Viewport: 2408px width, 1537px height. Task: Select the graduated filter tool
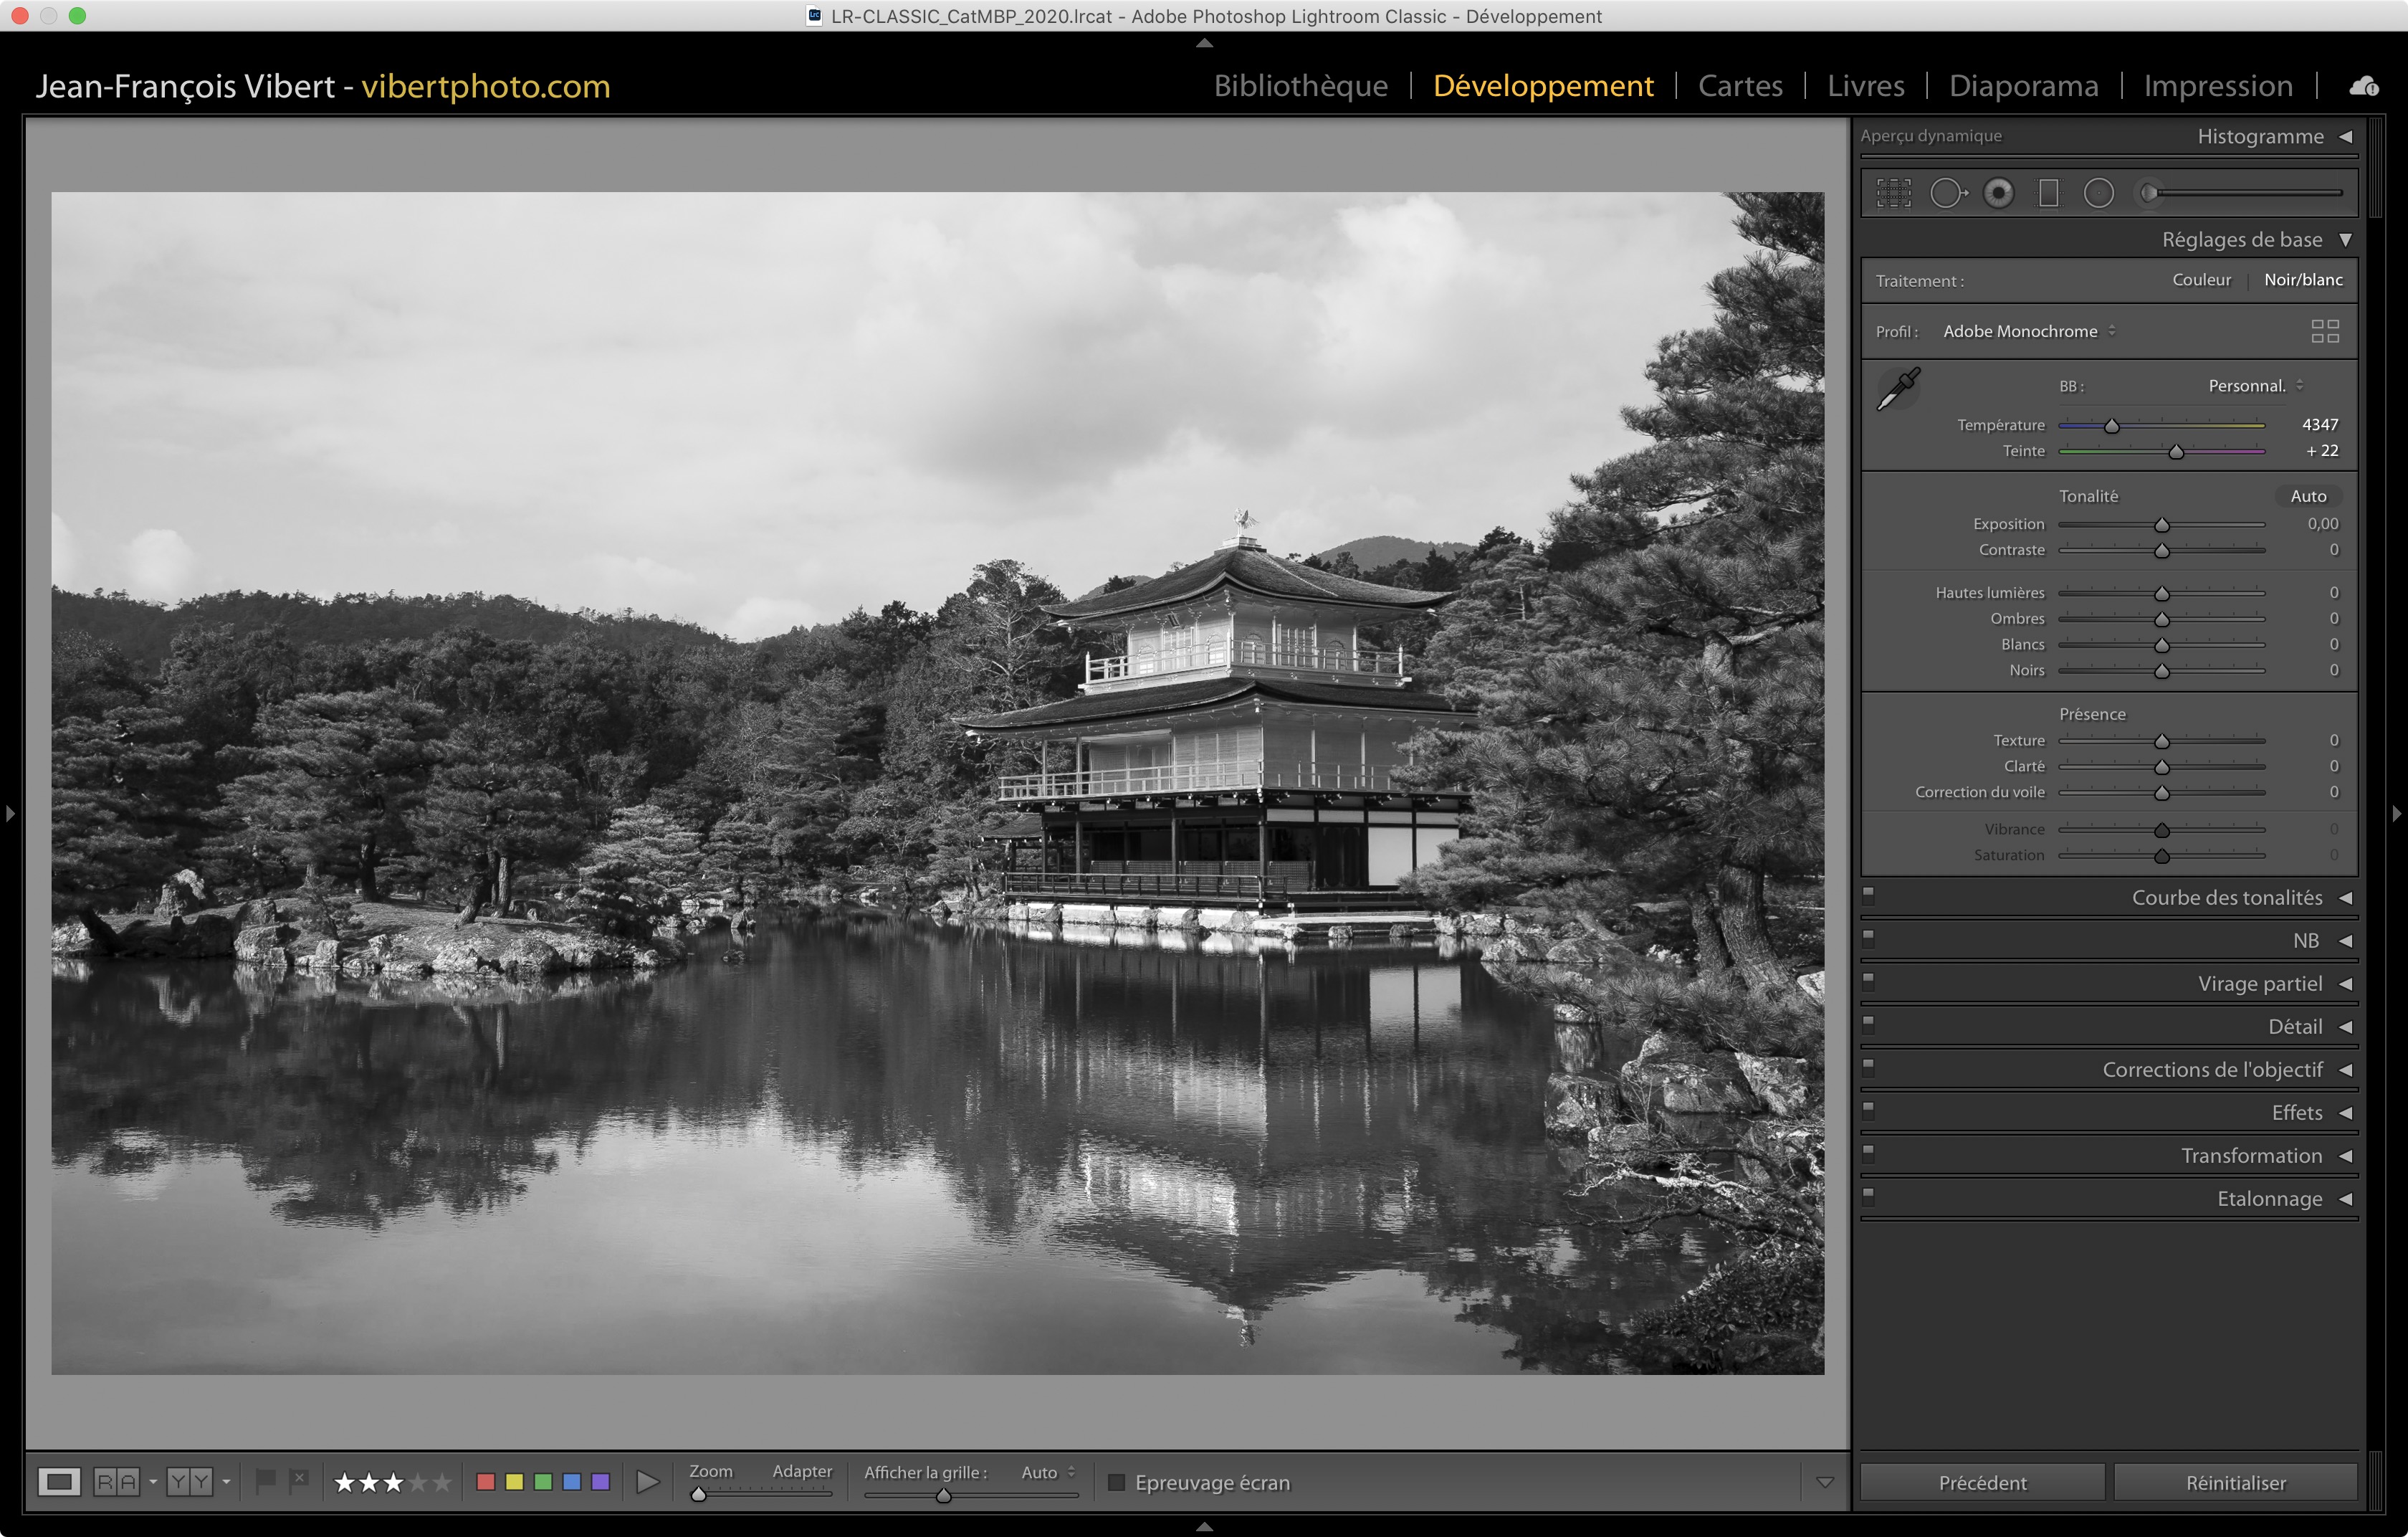click(x=2048, y=193)
